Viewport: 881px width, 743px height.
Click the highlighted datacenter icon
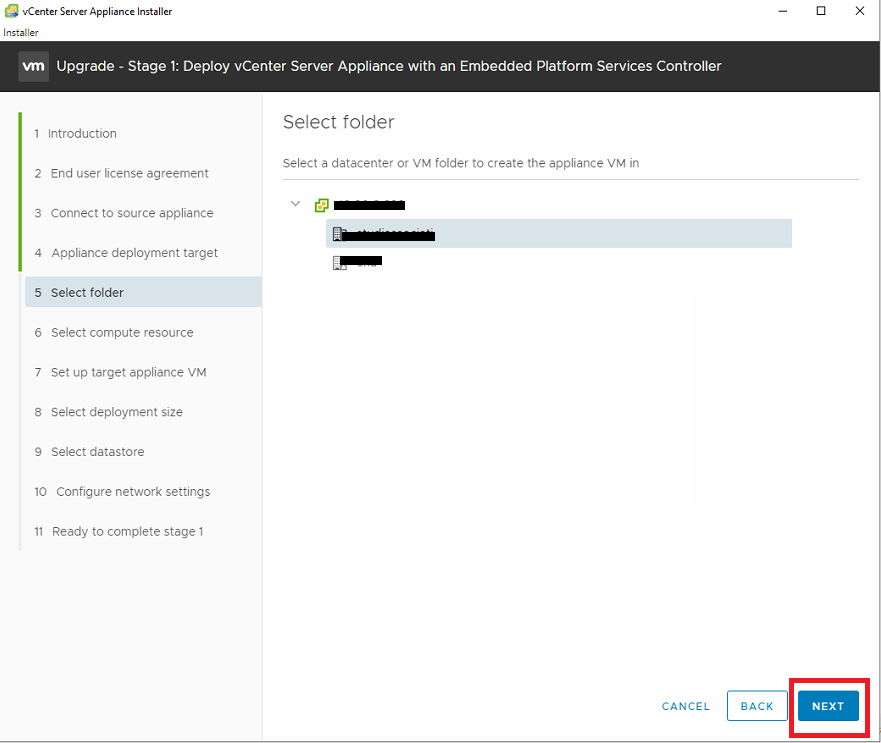pos(339,234)
